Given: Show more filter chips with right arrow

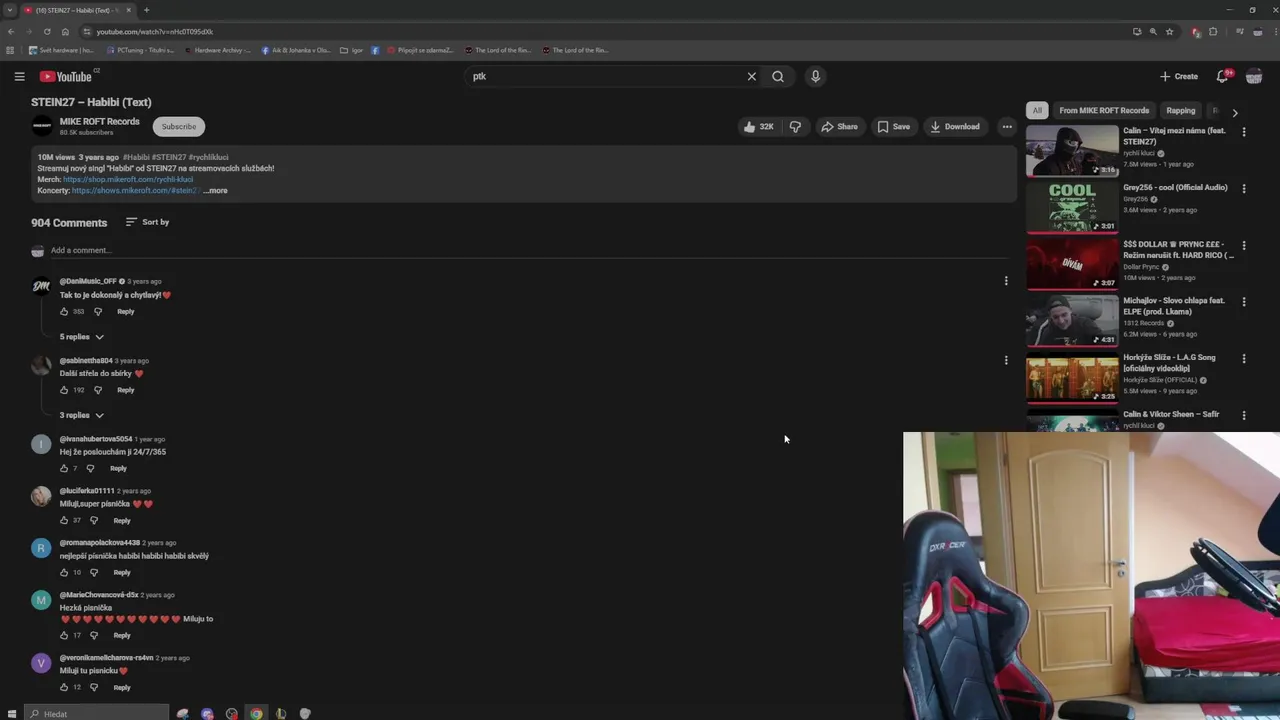Looking at the screenshot, I should point(1235,112).
